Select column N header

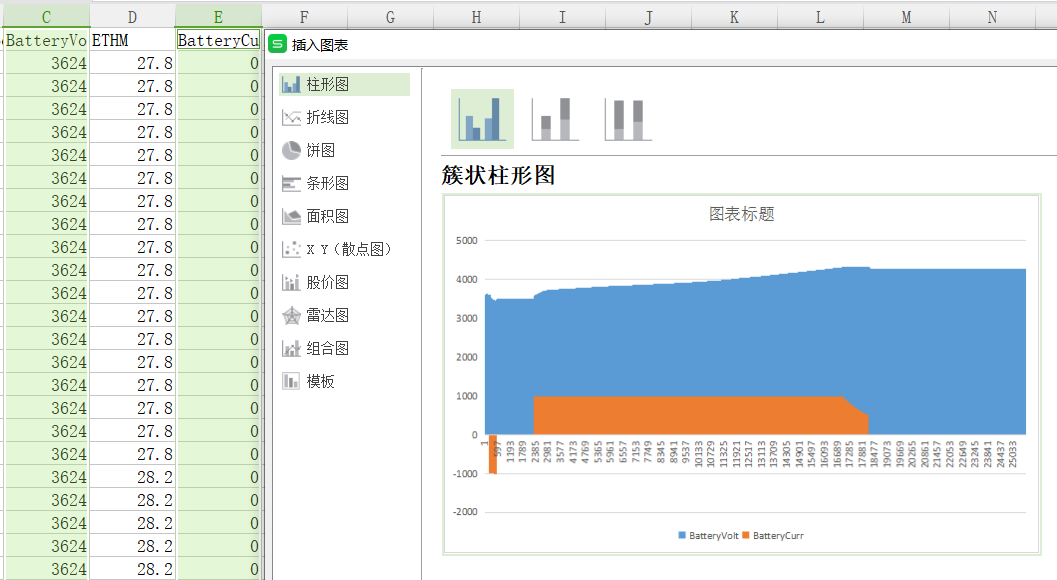point(992,17)
